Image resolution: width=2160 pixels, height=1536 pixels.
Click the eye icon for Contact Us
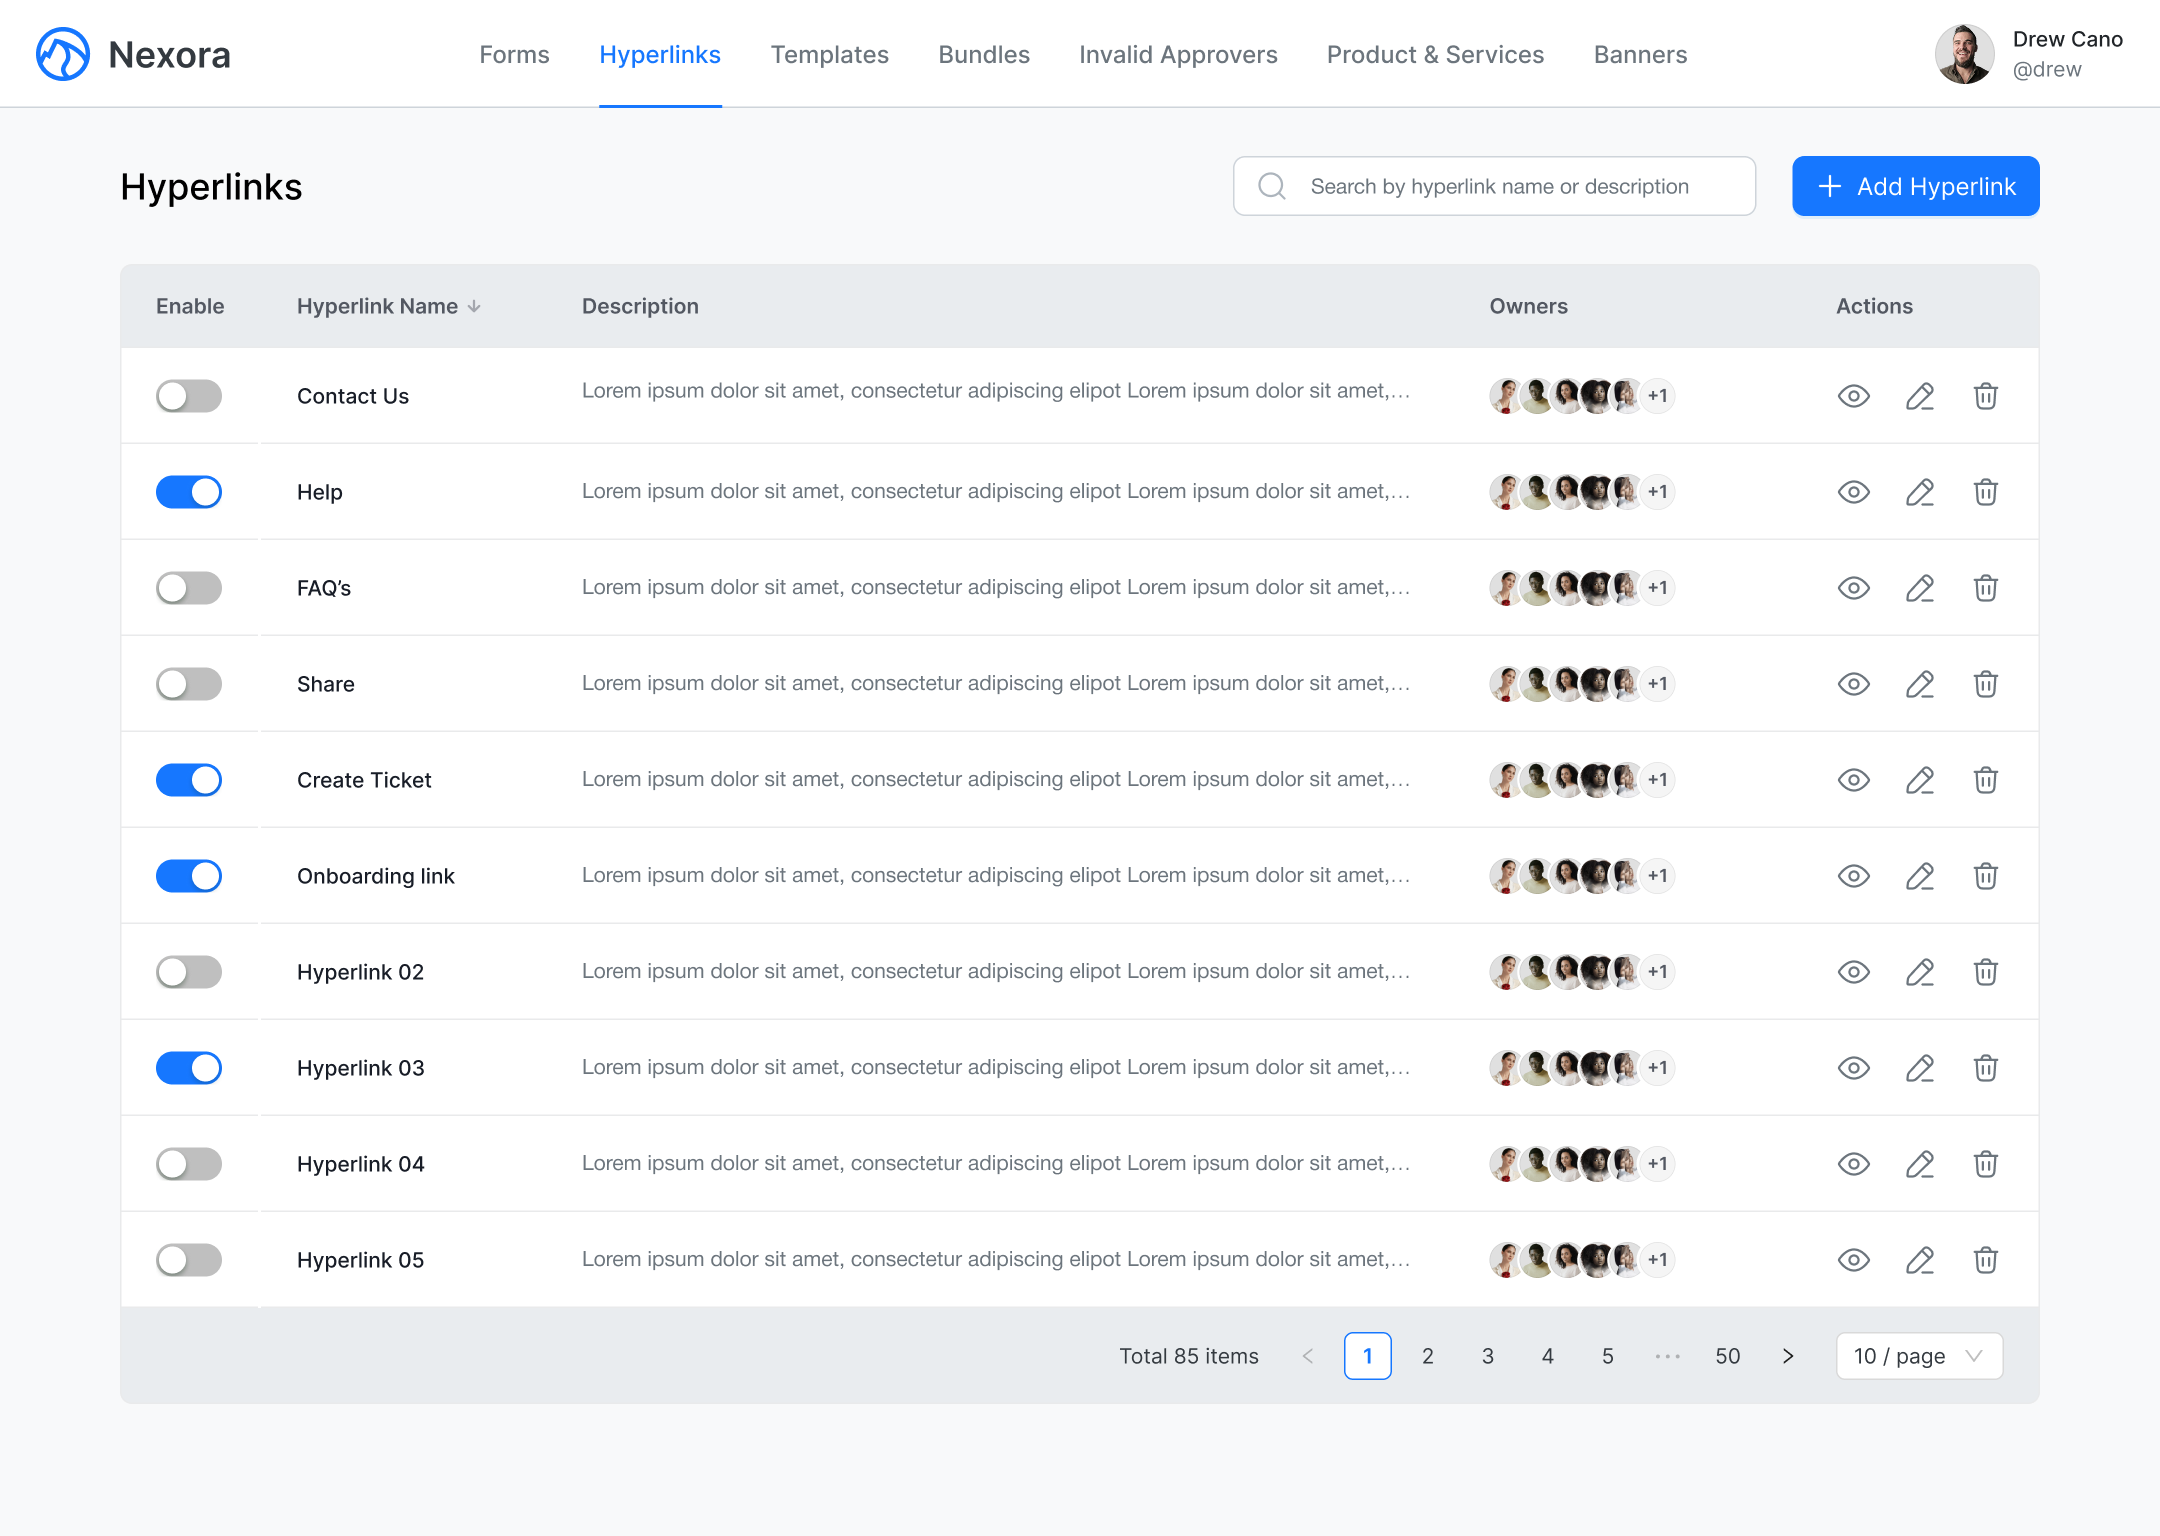pyautogui.click(x=1853, y=396)
